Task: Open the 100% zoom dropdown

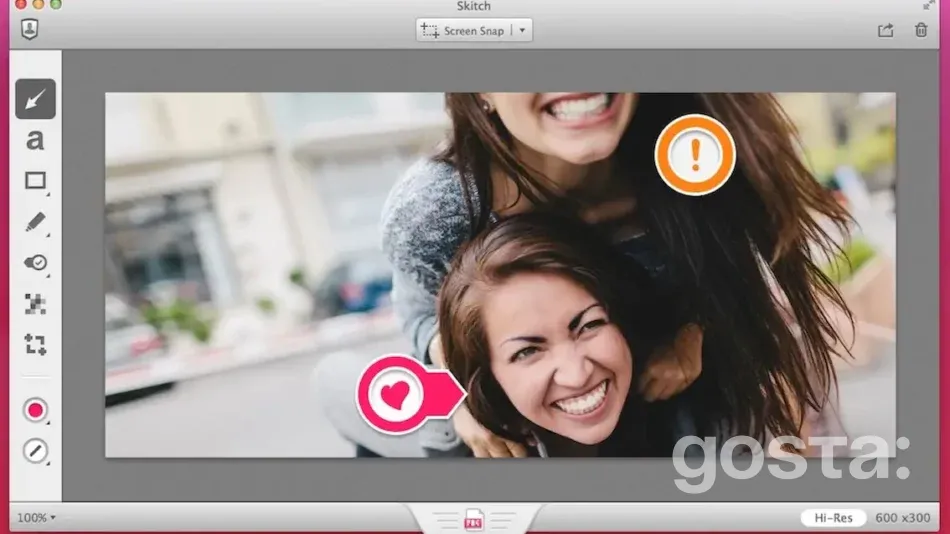Action: click(x=36, y=518)
